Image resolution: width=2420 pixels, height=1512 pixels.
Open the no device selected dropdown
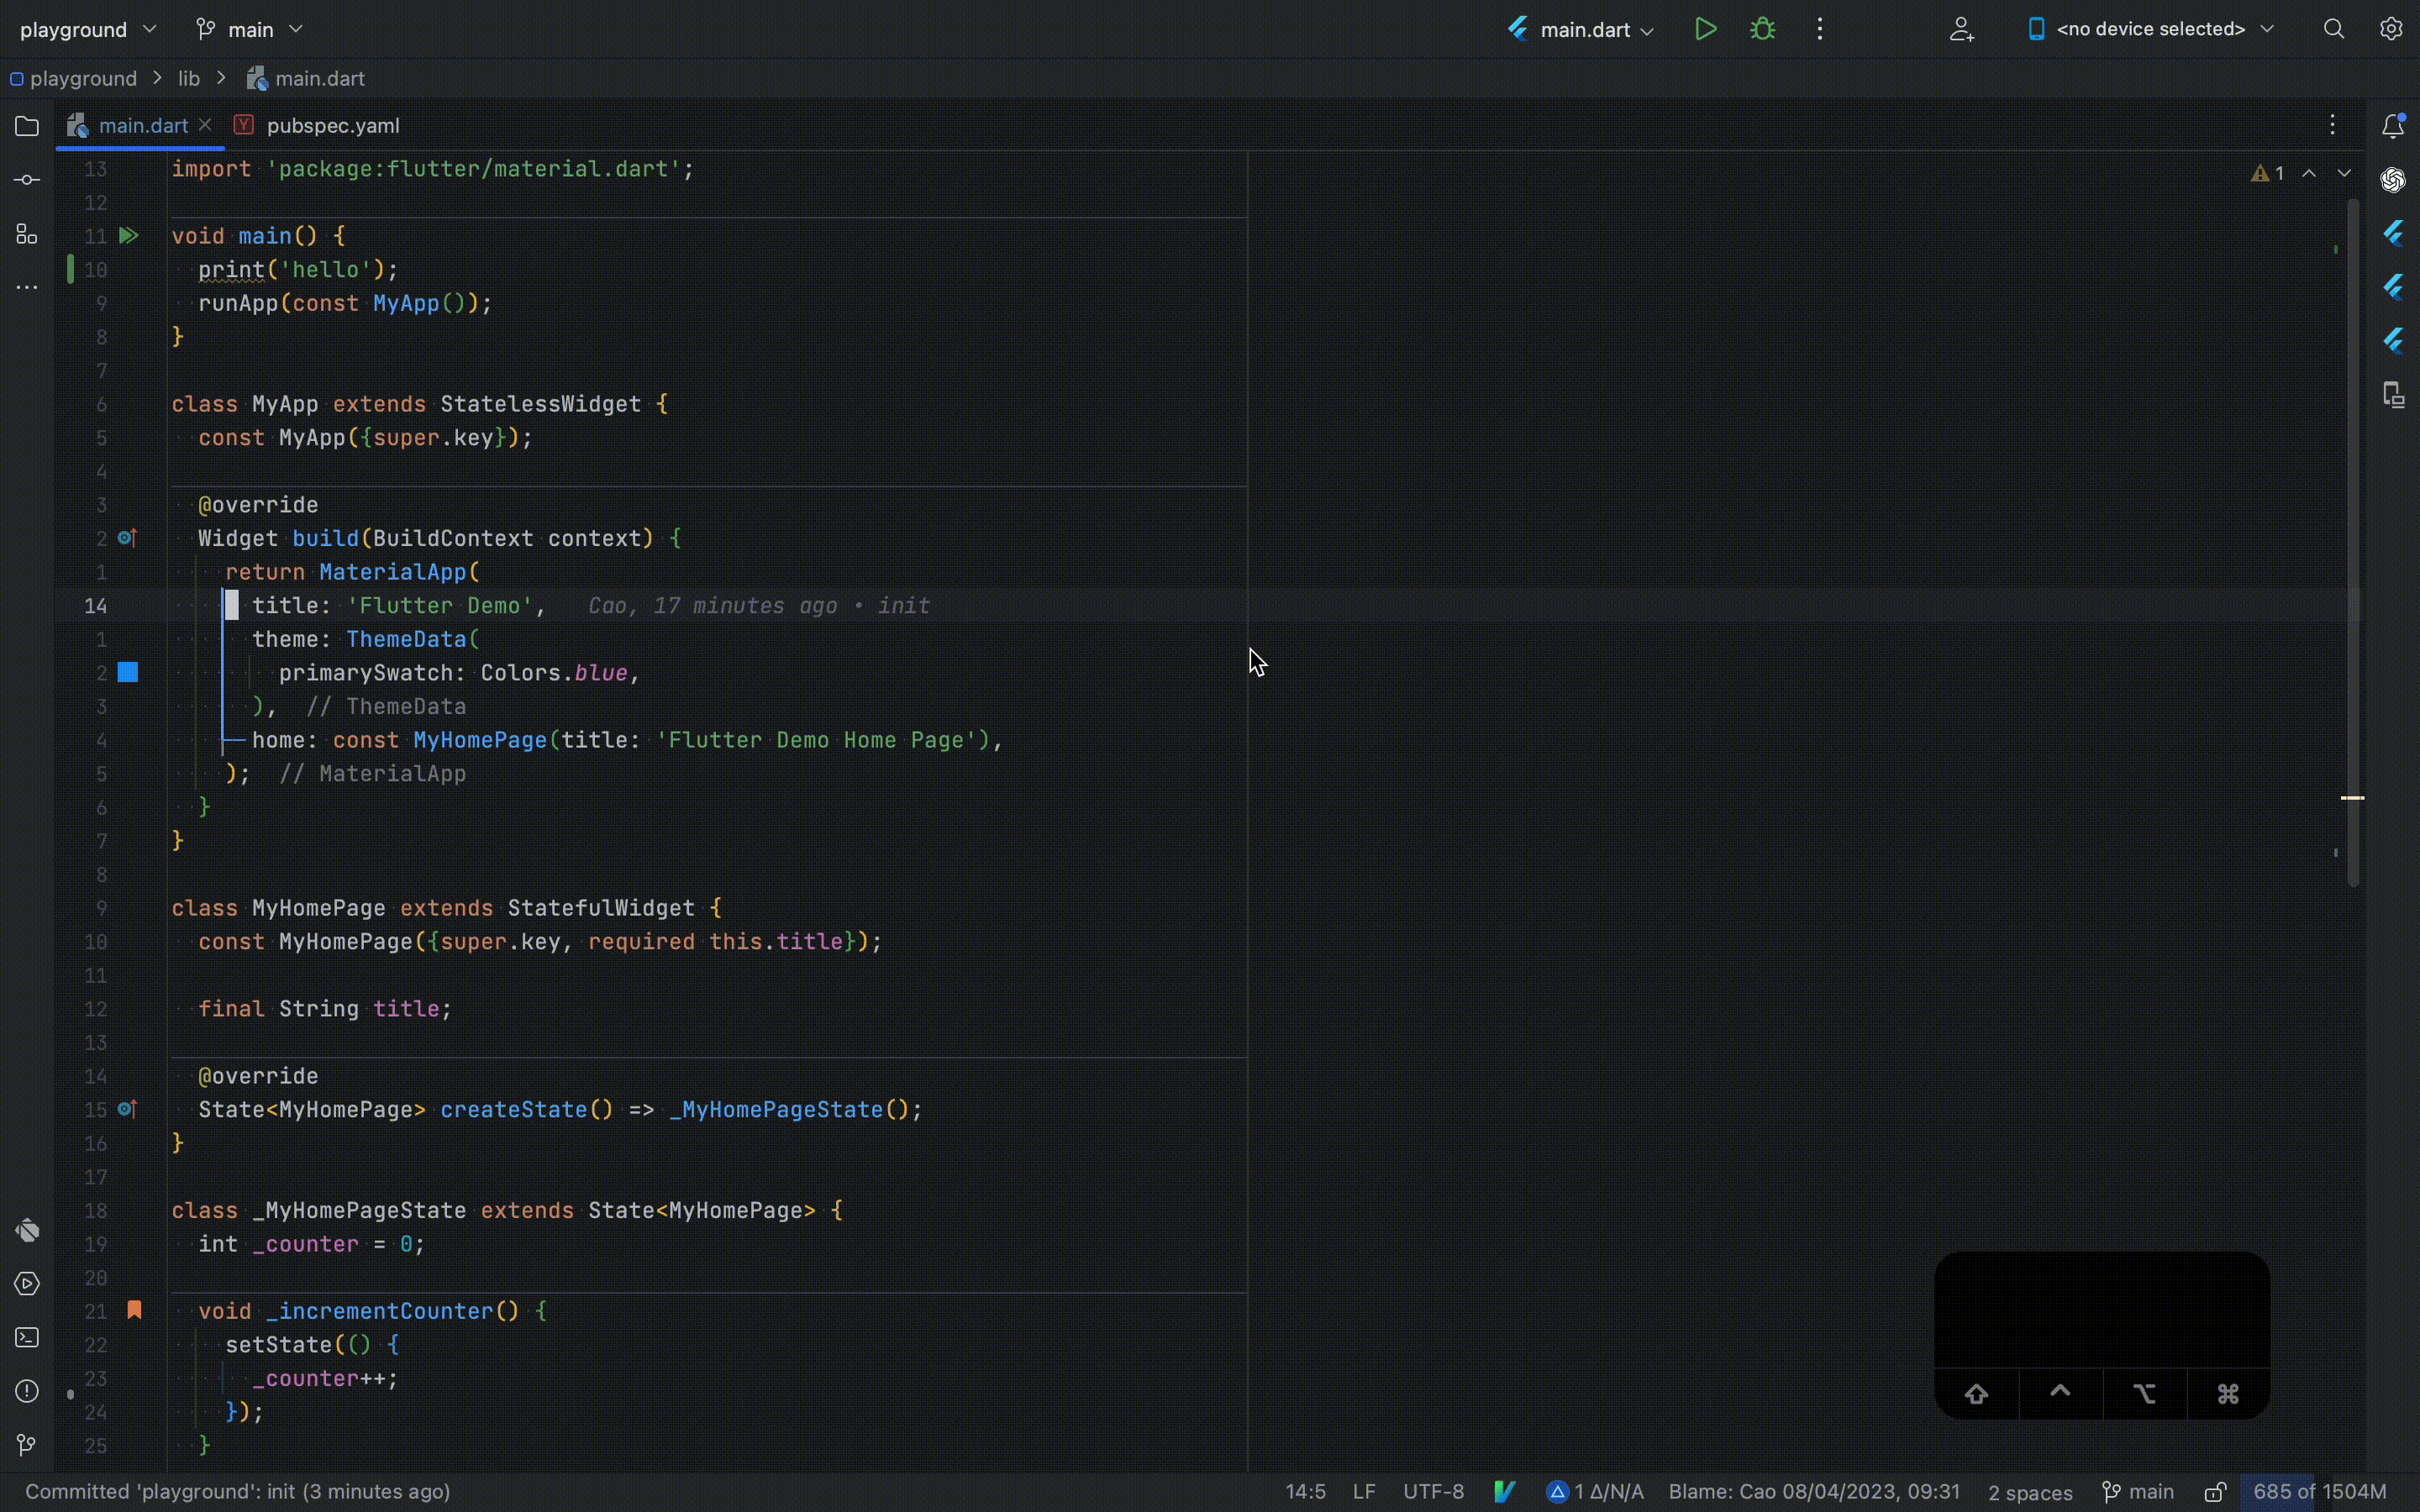(x=2150, y=29)
